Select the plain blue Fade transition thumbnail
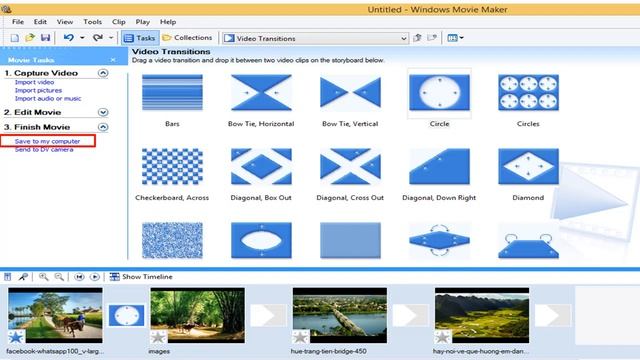640x360 pixels. 350,240
